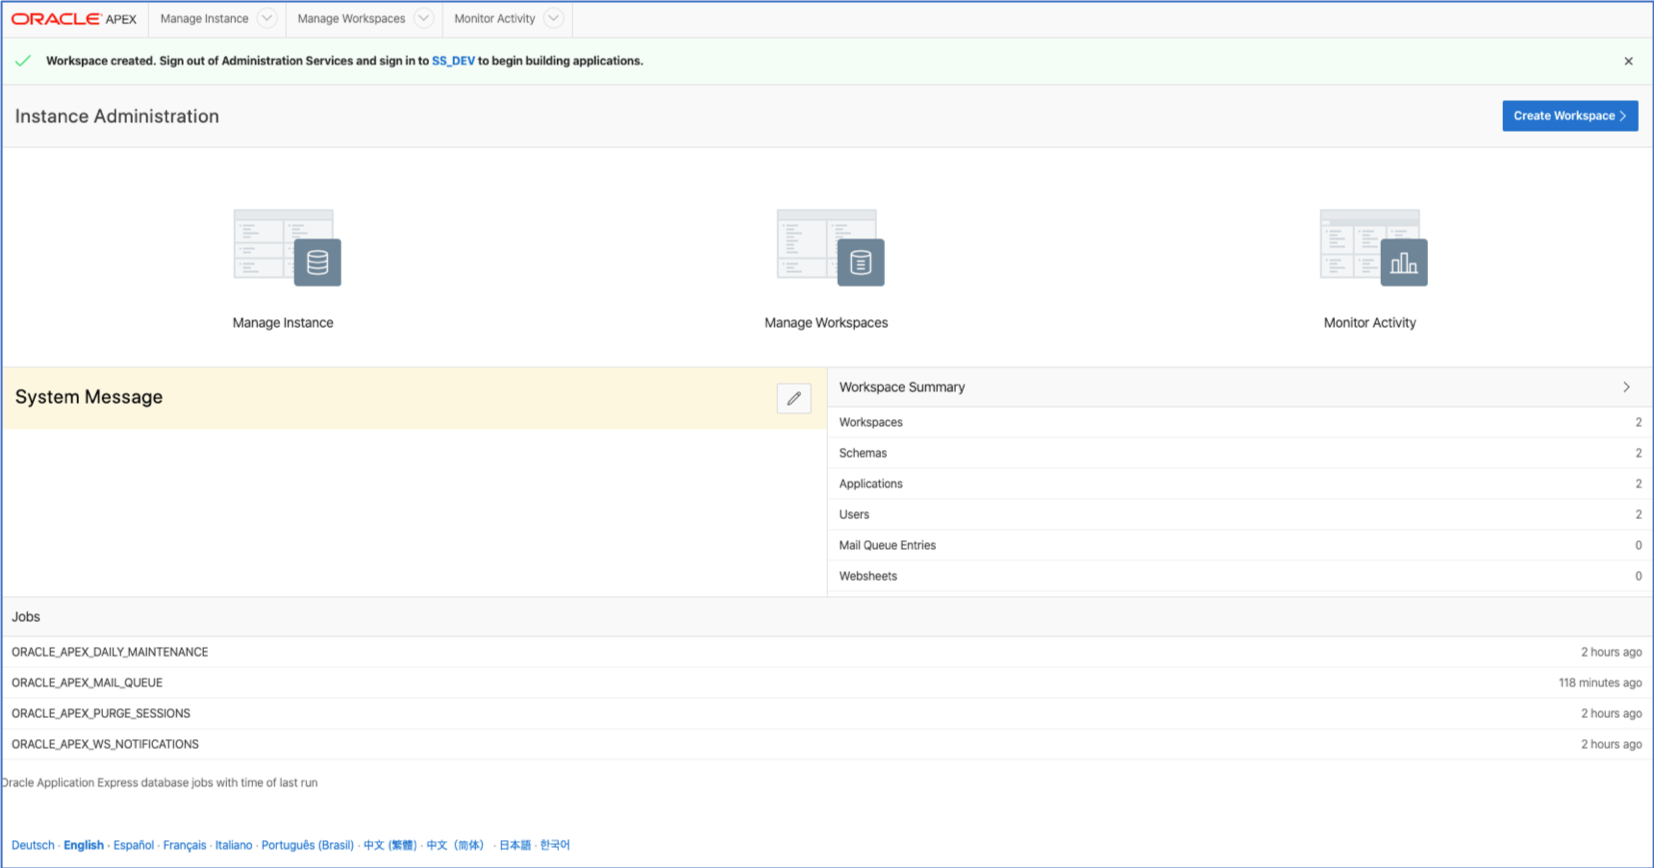The height and width of the screenshot is (868, 1654).
Task: Expand Monitor Activity menu dropdown arrow
Action: pyautogui.click(x=554, y=18)
